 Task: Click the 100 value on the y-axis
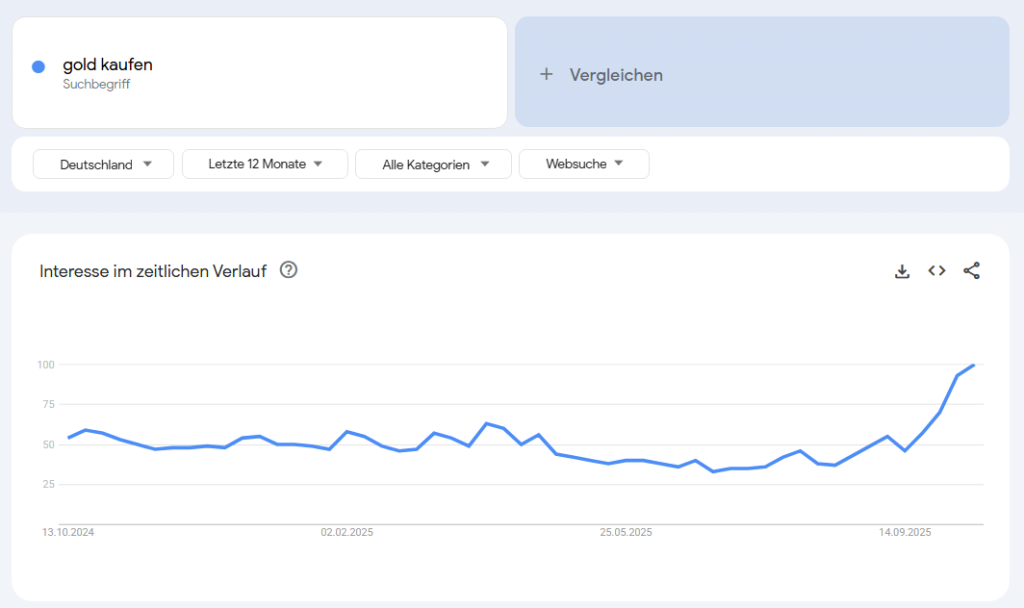[46, 364]
